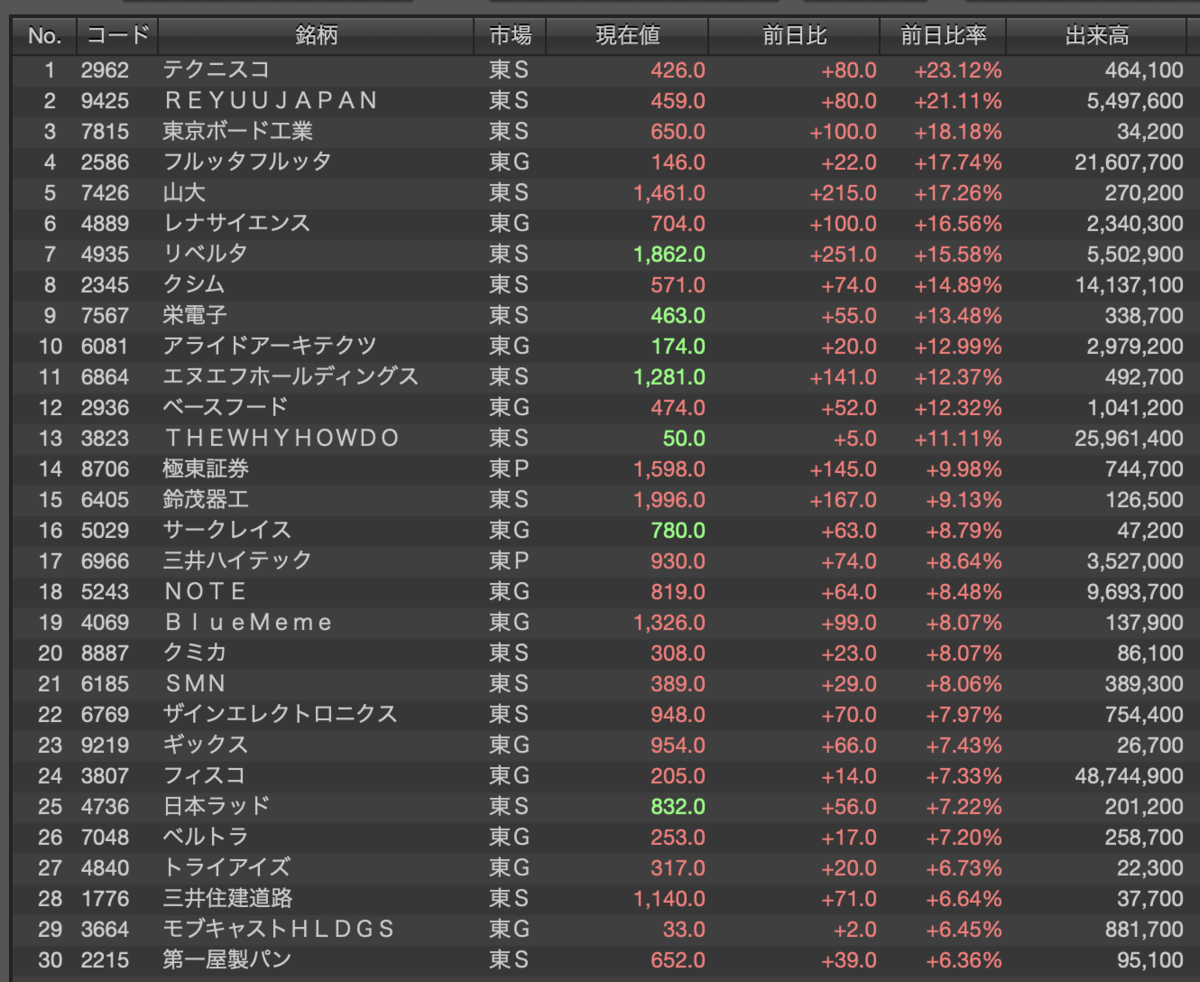Image resolution: width=1200 pixels, height=982 pixels.
Task: Click stock code 3807
Action: (x=105, y=775)
